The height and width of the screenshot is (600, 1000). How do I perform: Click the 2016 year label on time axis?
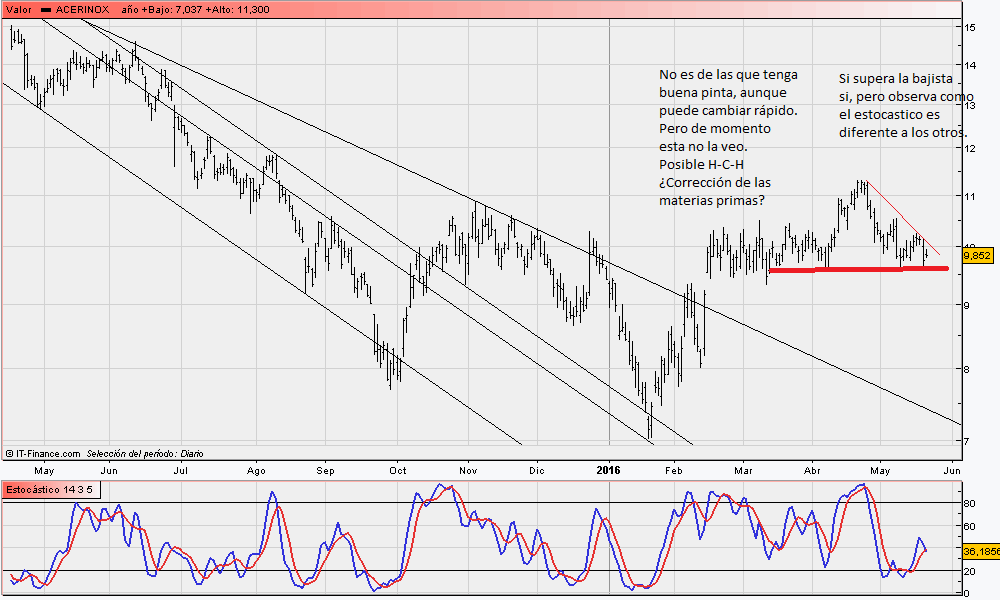tap(608, 470)
